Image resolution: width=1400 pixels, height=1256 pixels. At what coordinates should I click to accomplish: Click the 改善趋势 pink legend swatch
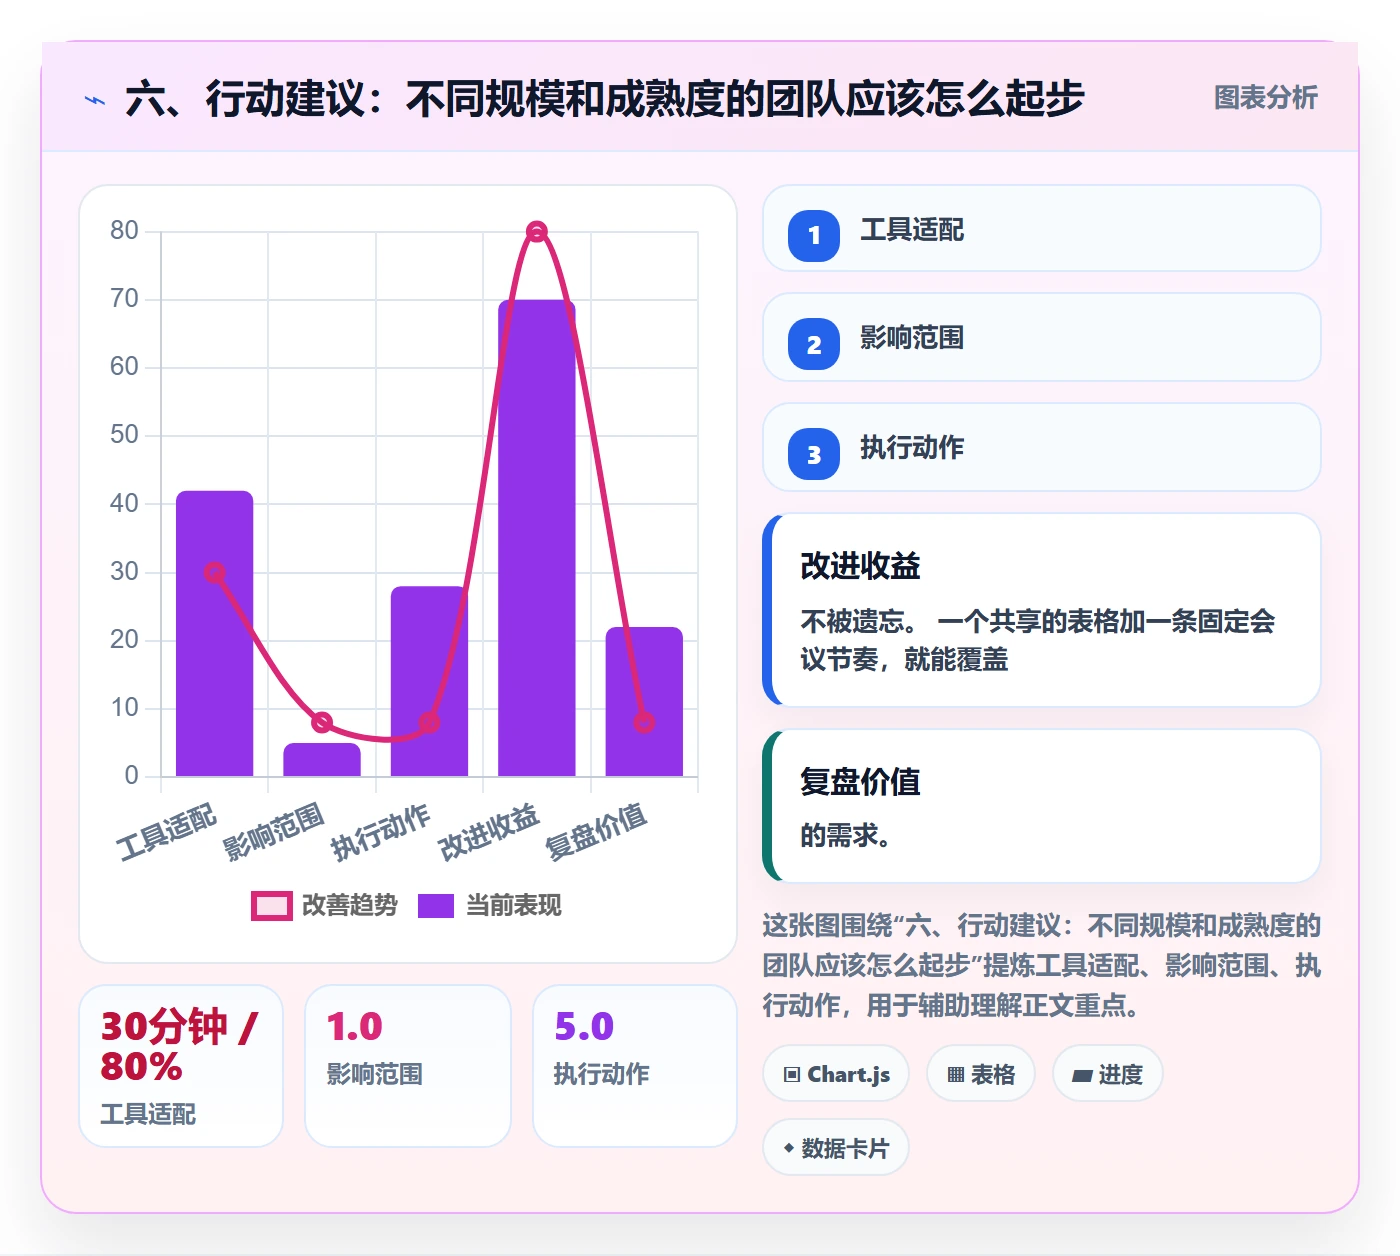271,905
